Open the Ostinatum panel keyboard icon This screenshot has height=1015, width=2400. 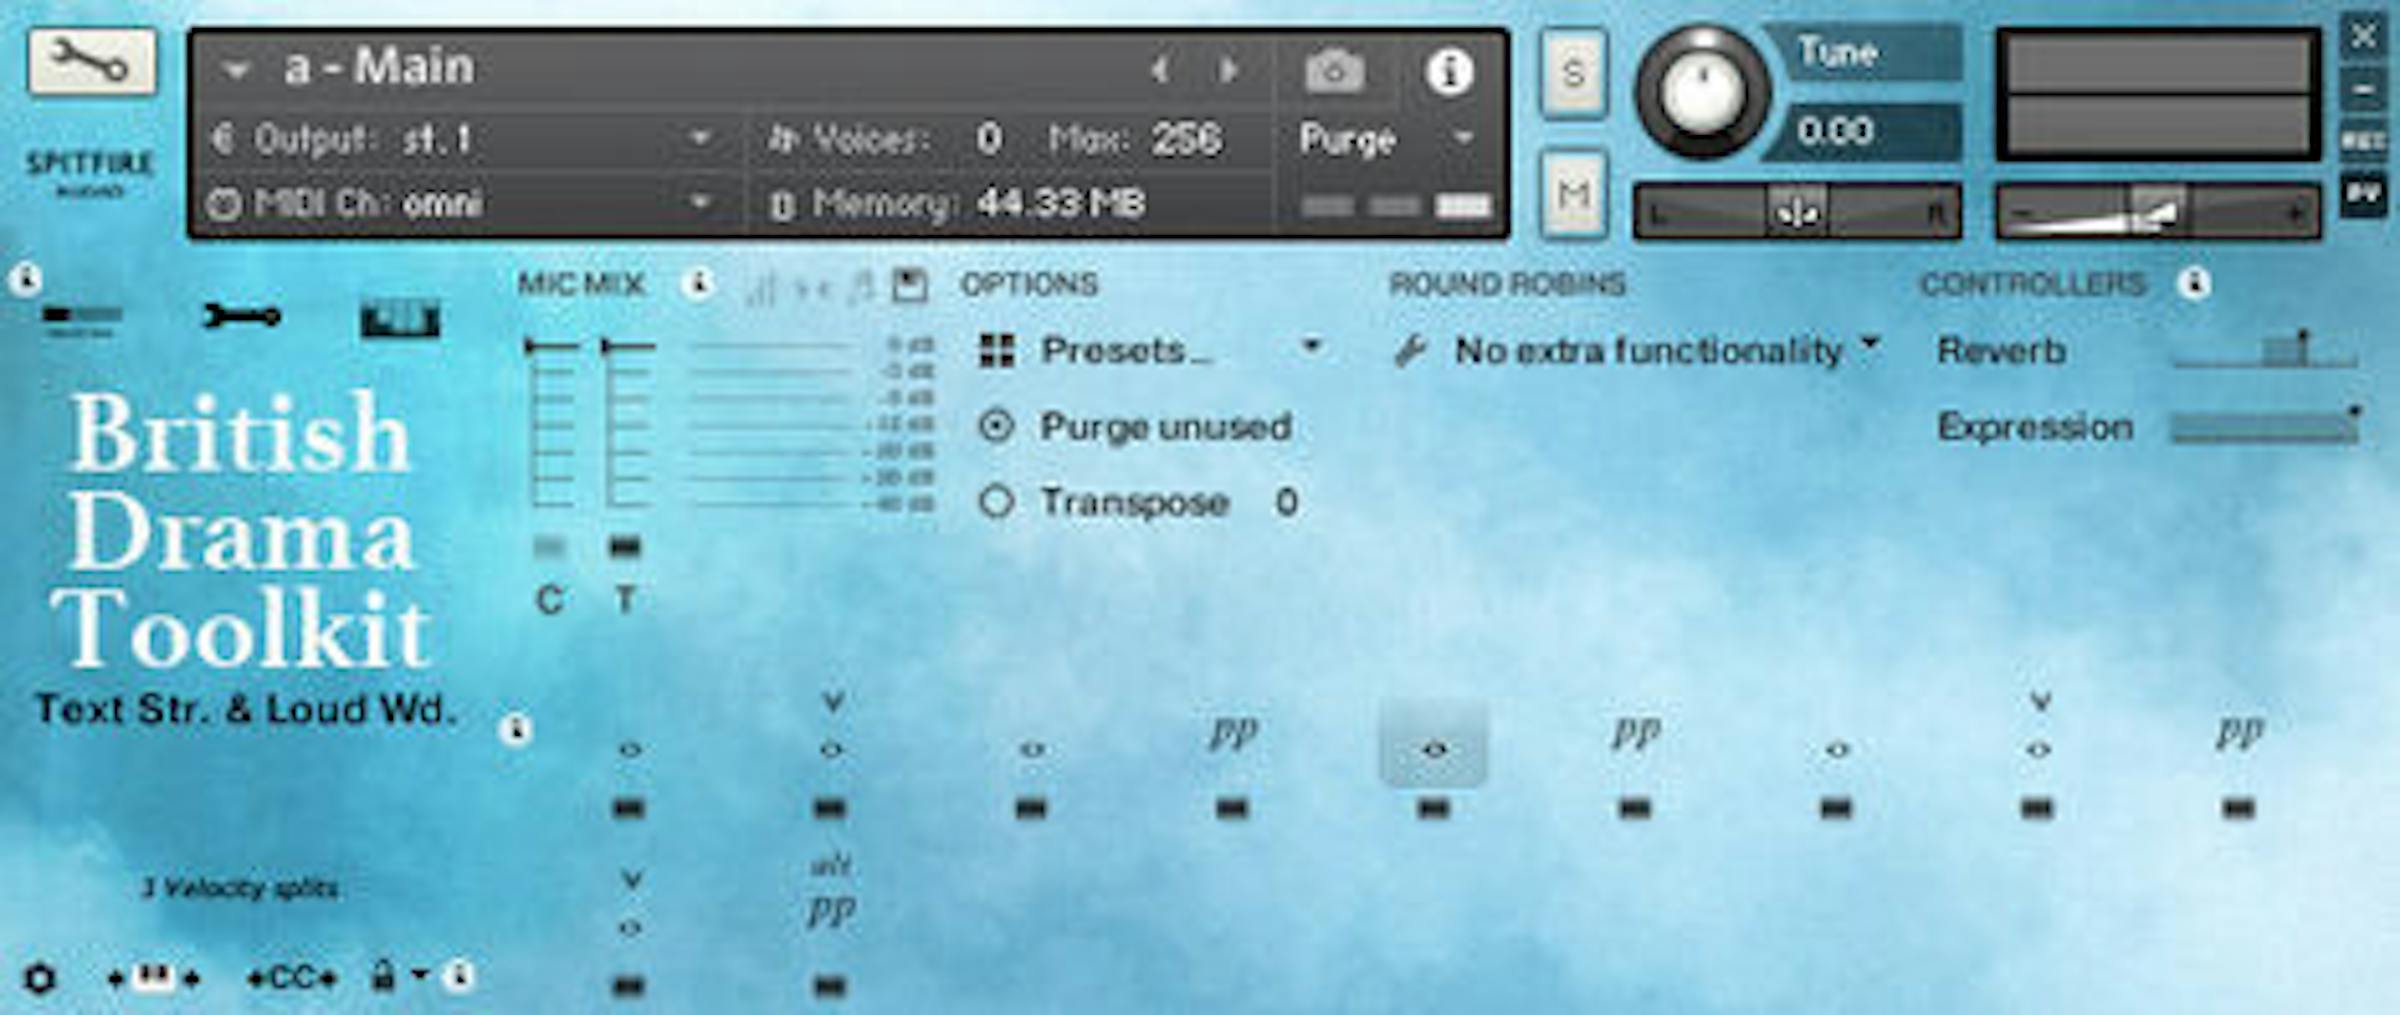[400, 320]
